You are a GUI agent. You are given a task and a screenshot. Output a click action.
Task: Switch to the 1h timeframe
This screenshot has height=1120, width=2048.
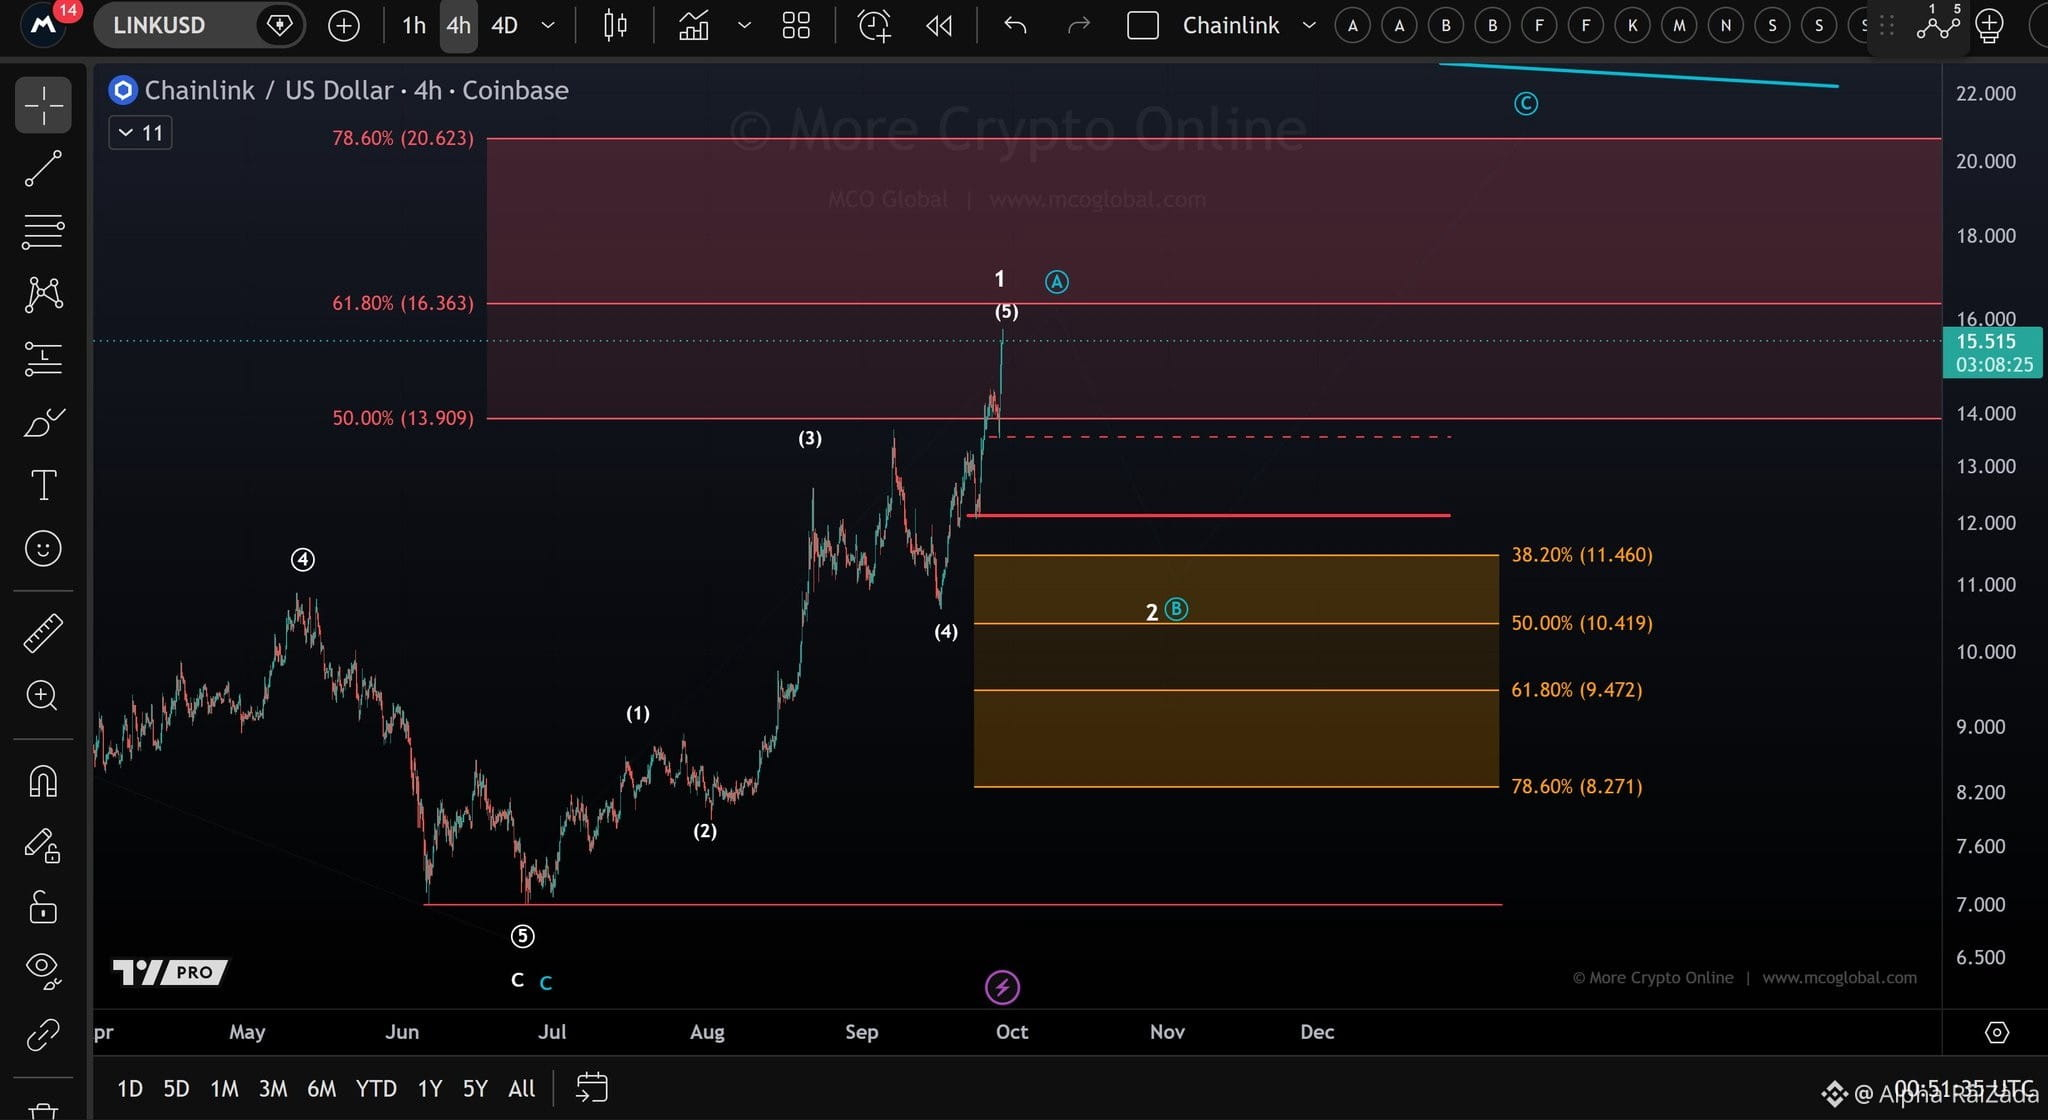(x=414, y=25)
